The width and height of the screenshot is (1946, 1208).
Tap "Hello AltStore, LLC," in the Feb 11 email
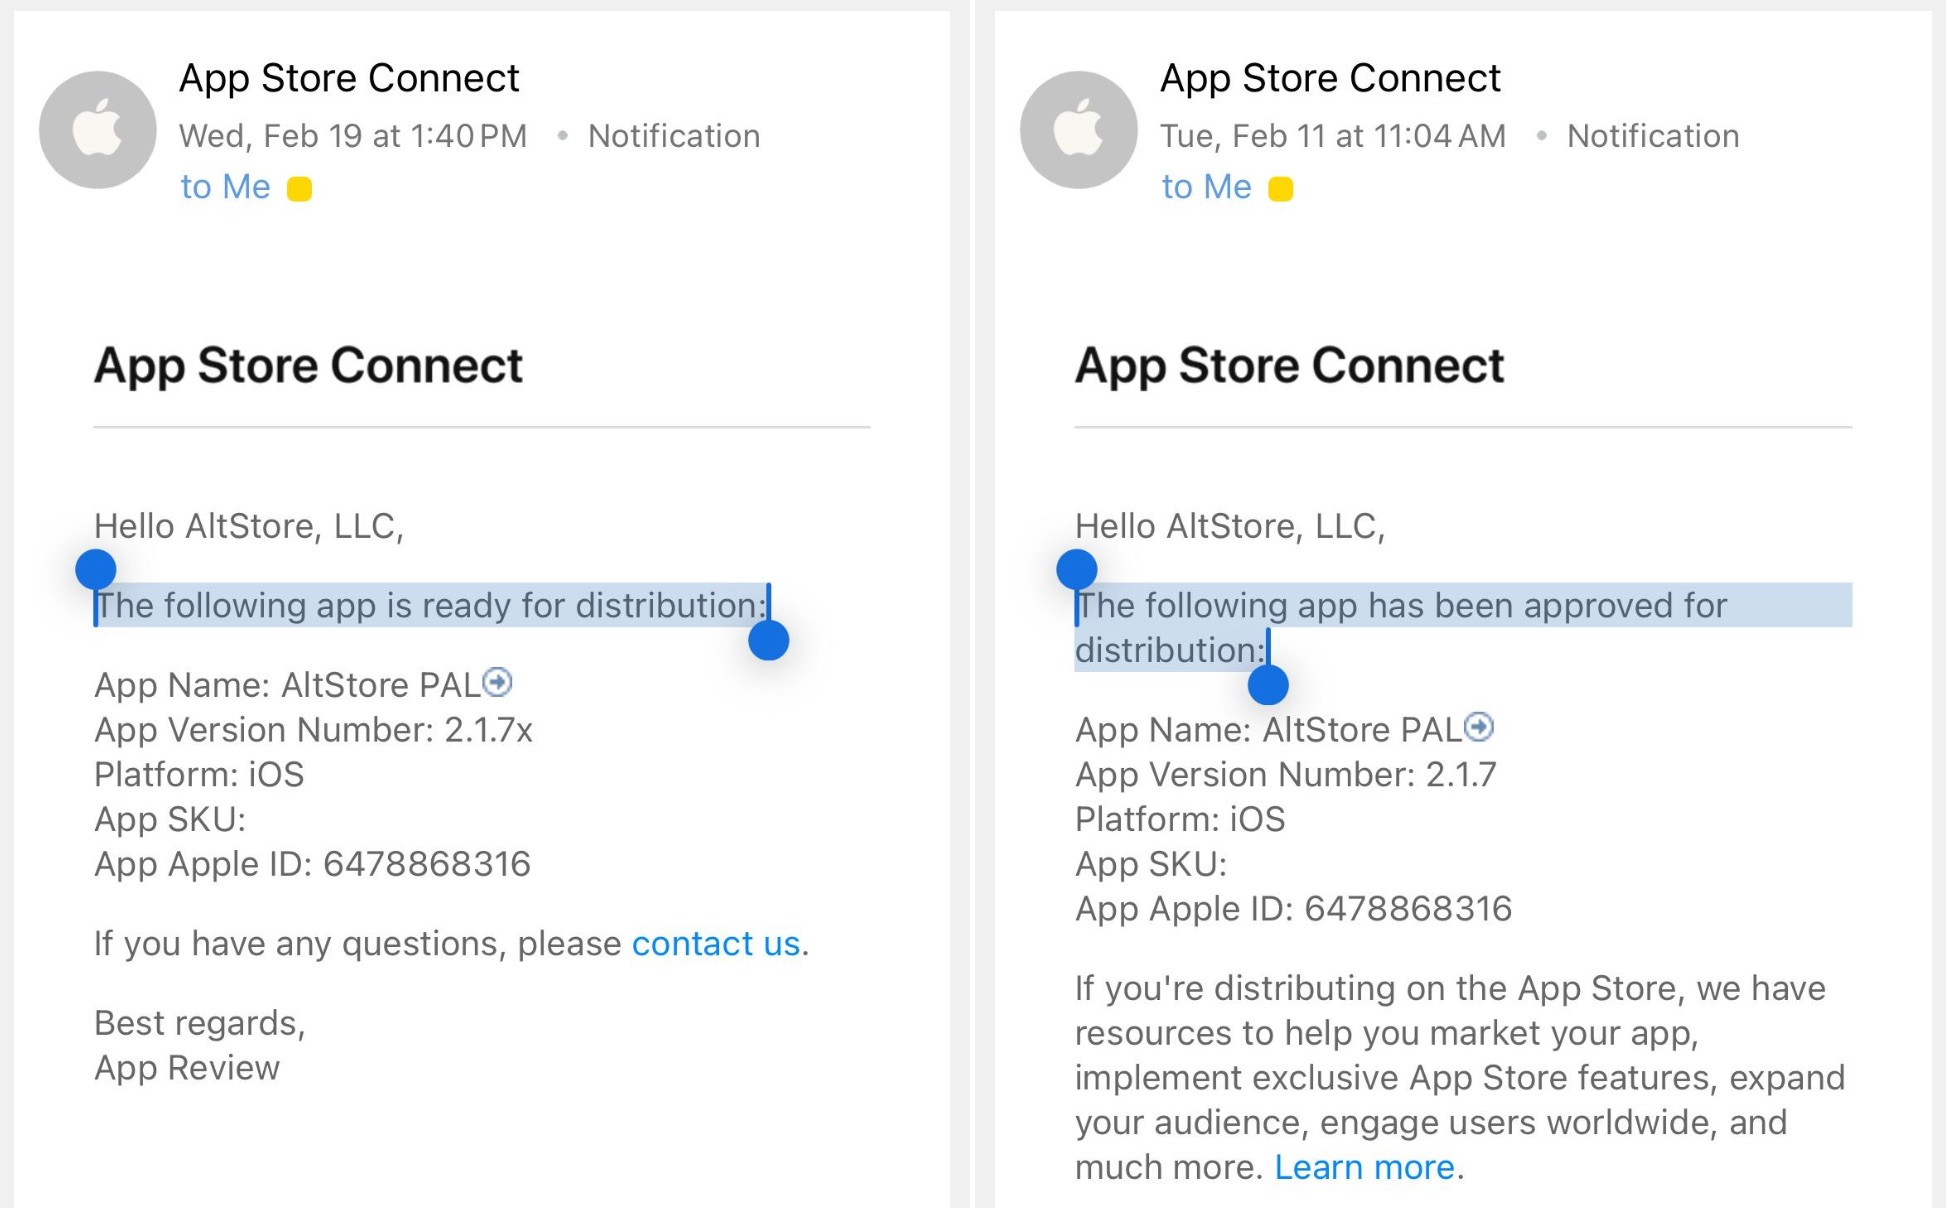(x=1230, y=526)
